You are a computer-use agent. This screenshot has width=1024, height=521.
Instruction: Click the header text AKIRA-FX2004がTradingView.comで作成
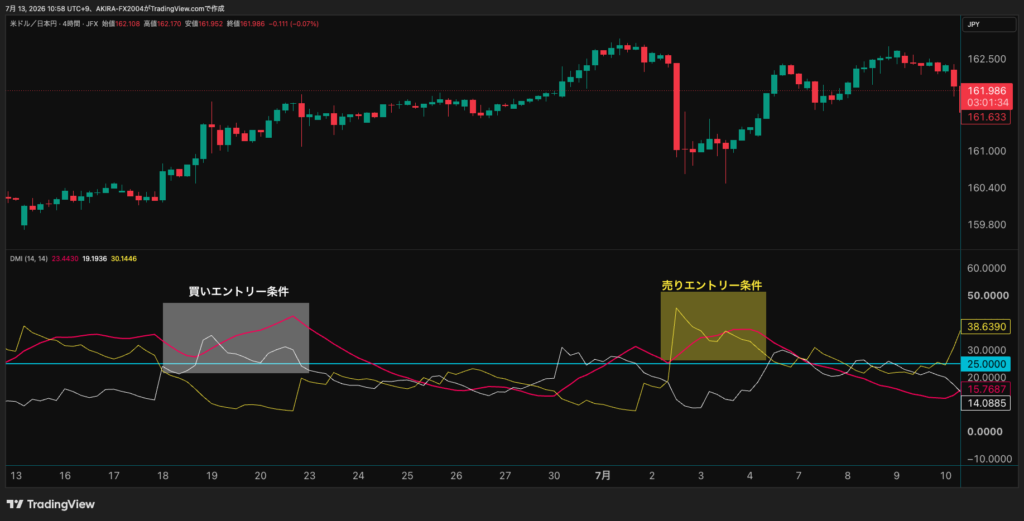coord(160,8)
